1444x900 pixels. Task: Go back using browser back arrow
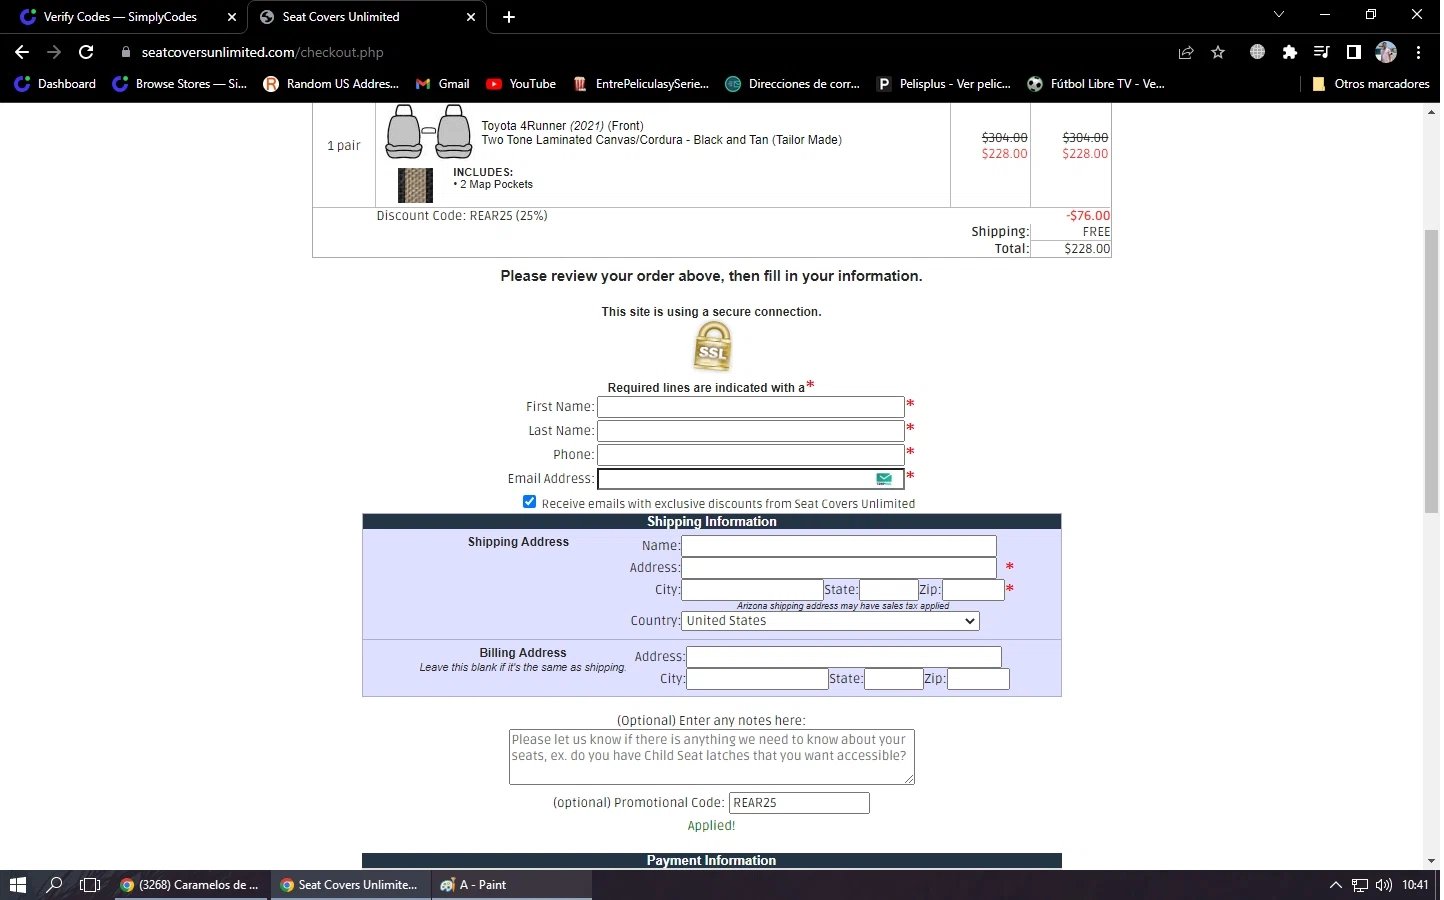click(x=22, y=52)
